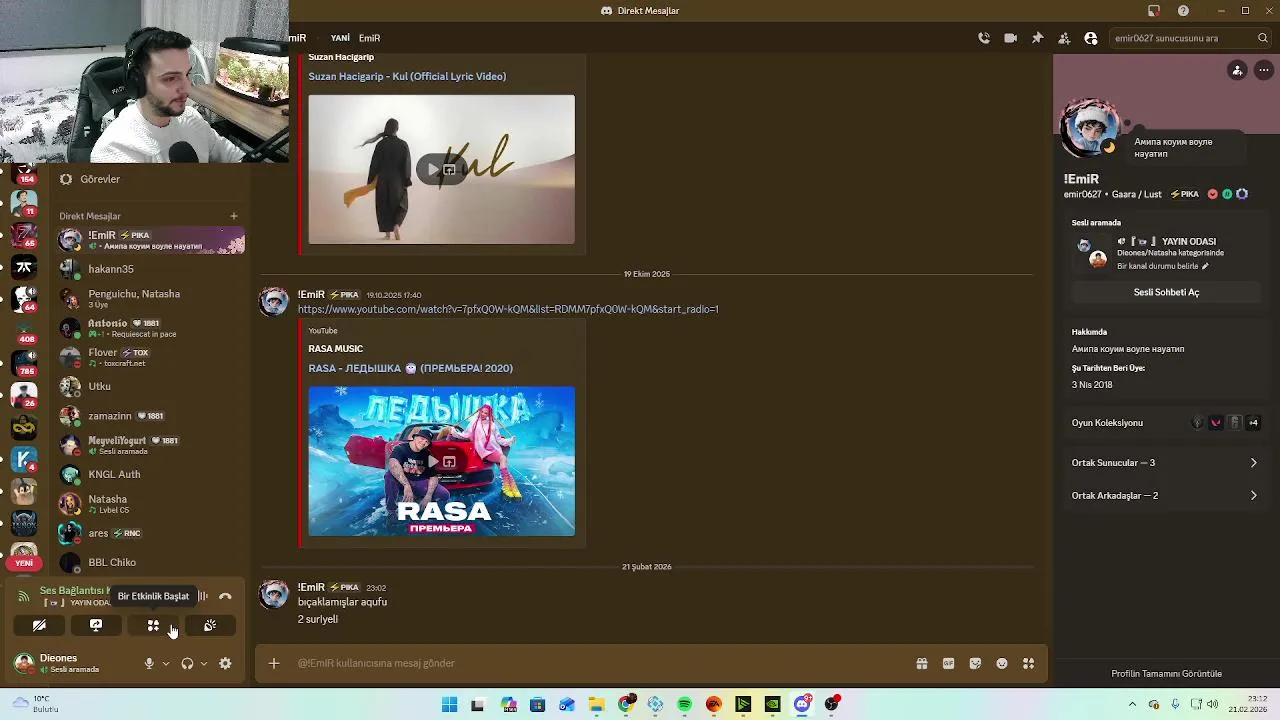
Task: Open headphone output options arrow
Action: [x=204, y=663]
